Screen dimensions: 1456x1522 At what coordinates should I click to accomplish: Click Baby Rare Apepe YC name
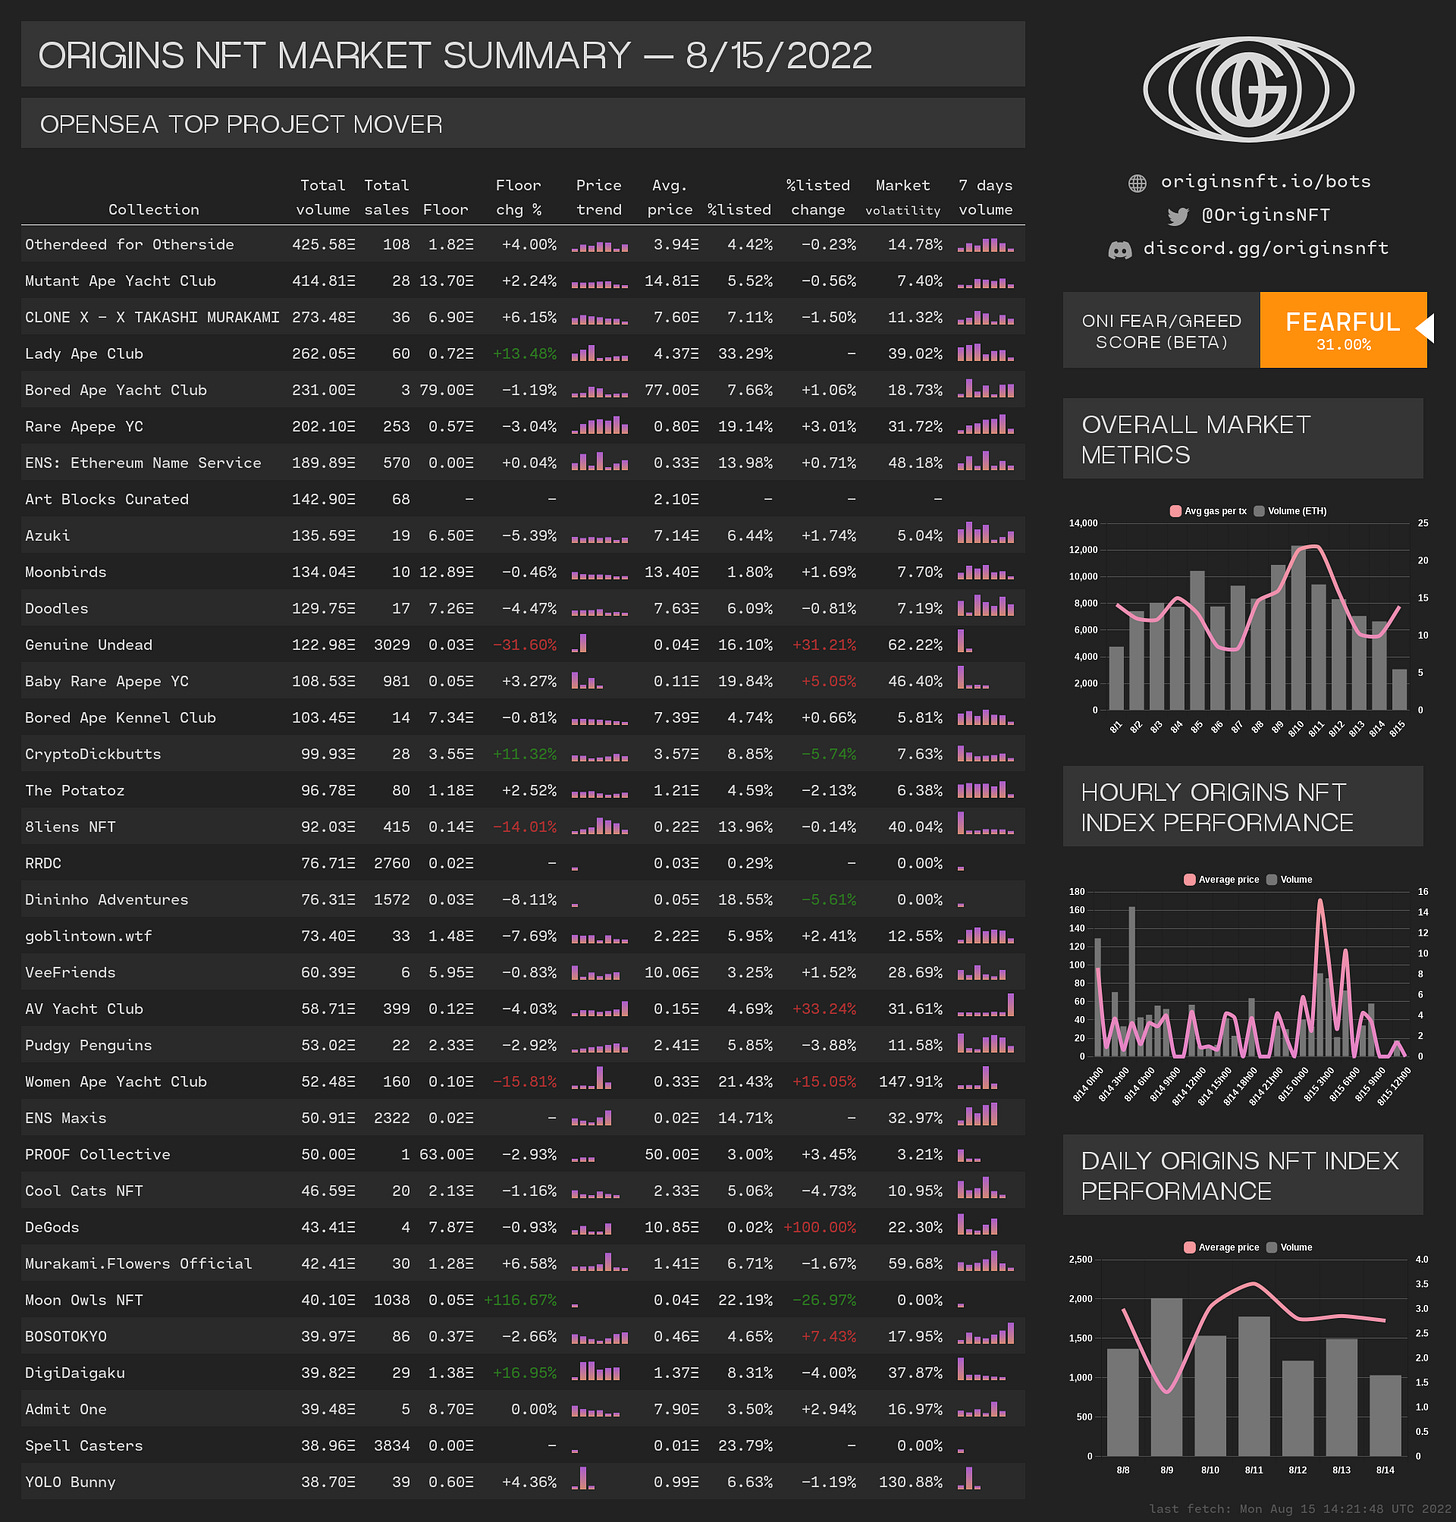(107, 682)
